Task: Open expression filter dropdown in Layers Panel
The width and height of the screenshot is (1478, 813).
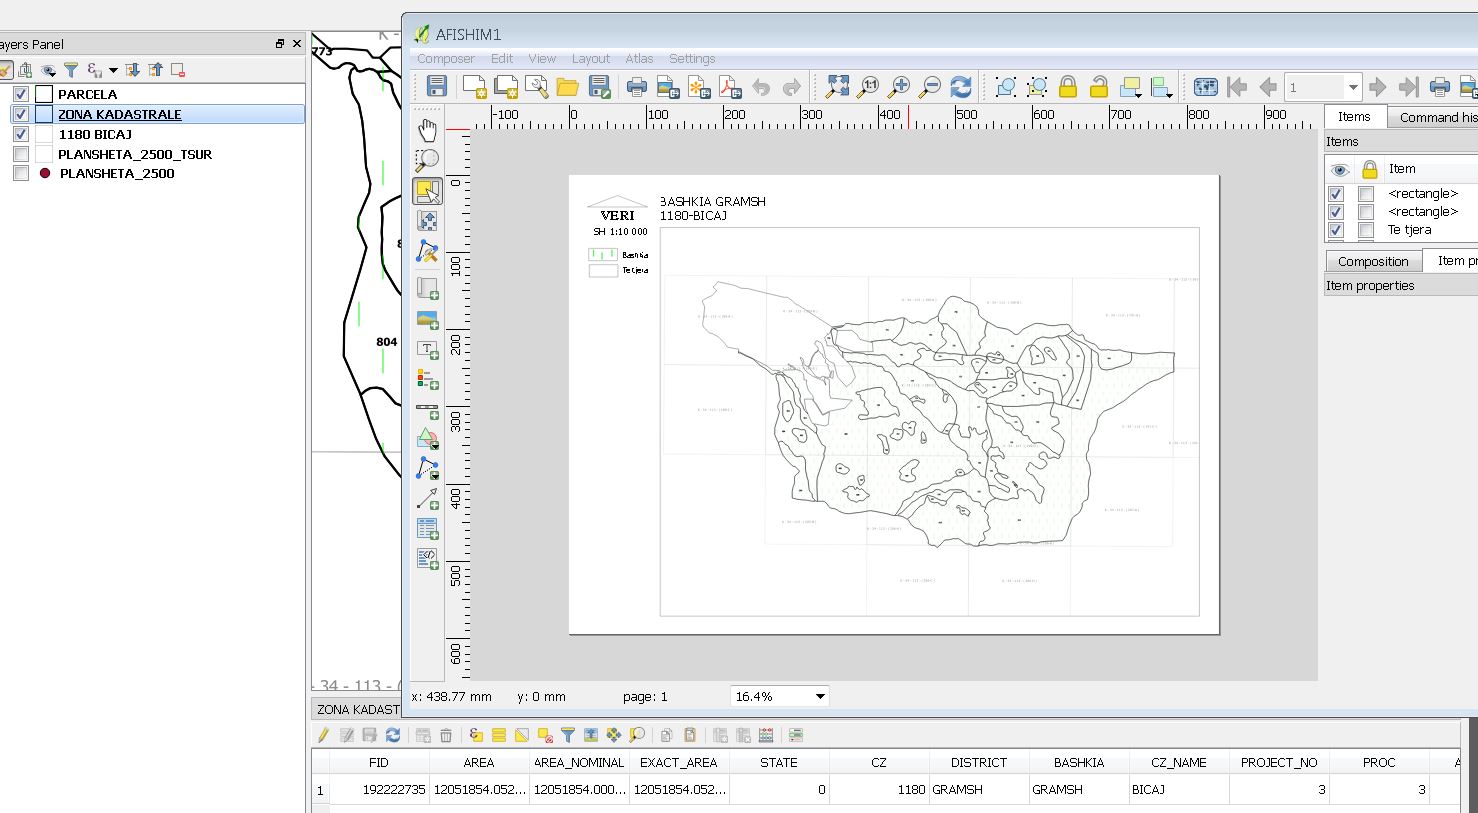Action: pos(113,70)
